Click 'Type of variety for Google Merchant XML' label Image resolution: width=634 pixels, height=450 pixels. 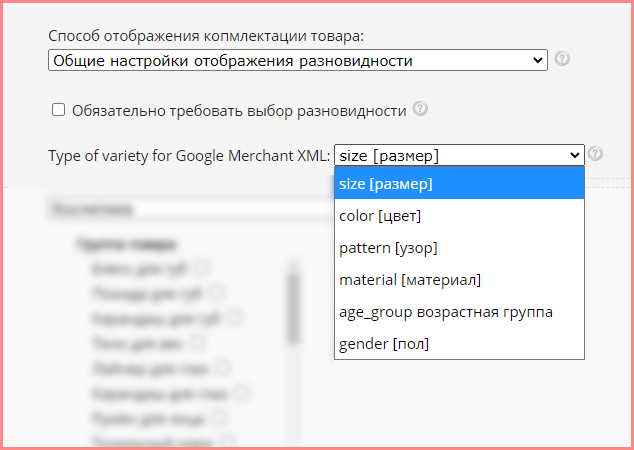[189, 156]
